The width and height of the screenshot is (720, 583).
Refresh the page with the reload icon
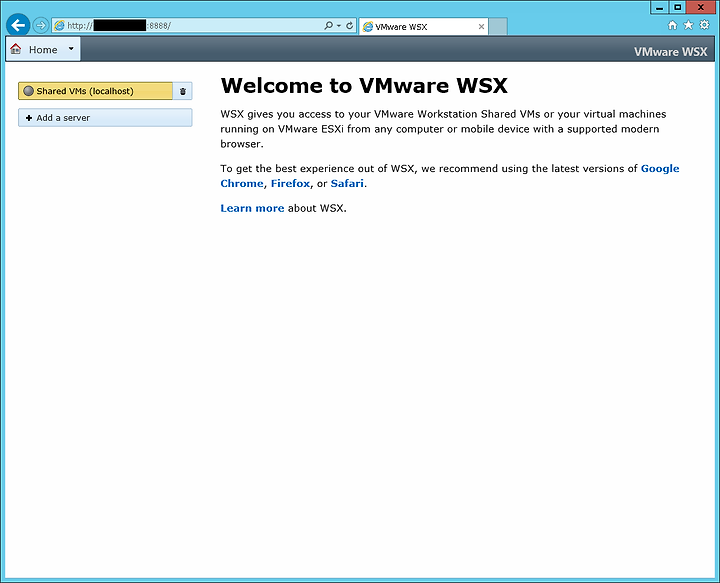349,26
